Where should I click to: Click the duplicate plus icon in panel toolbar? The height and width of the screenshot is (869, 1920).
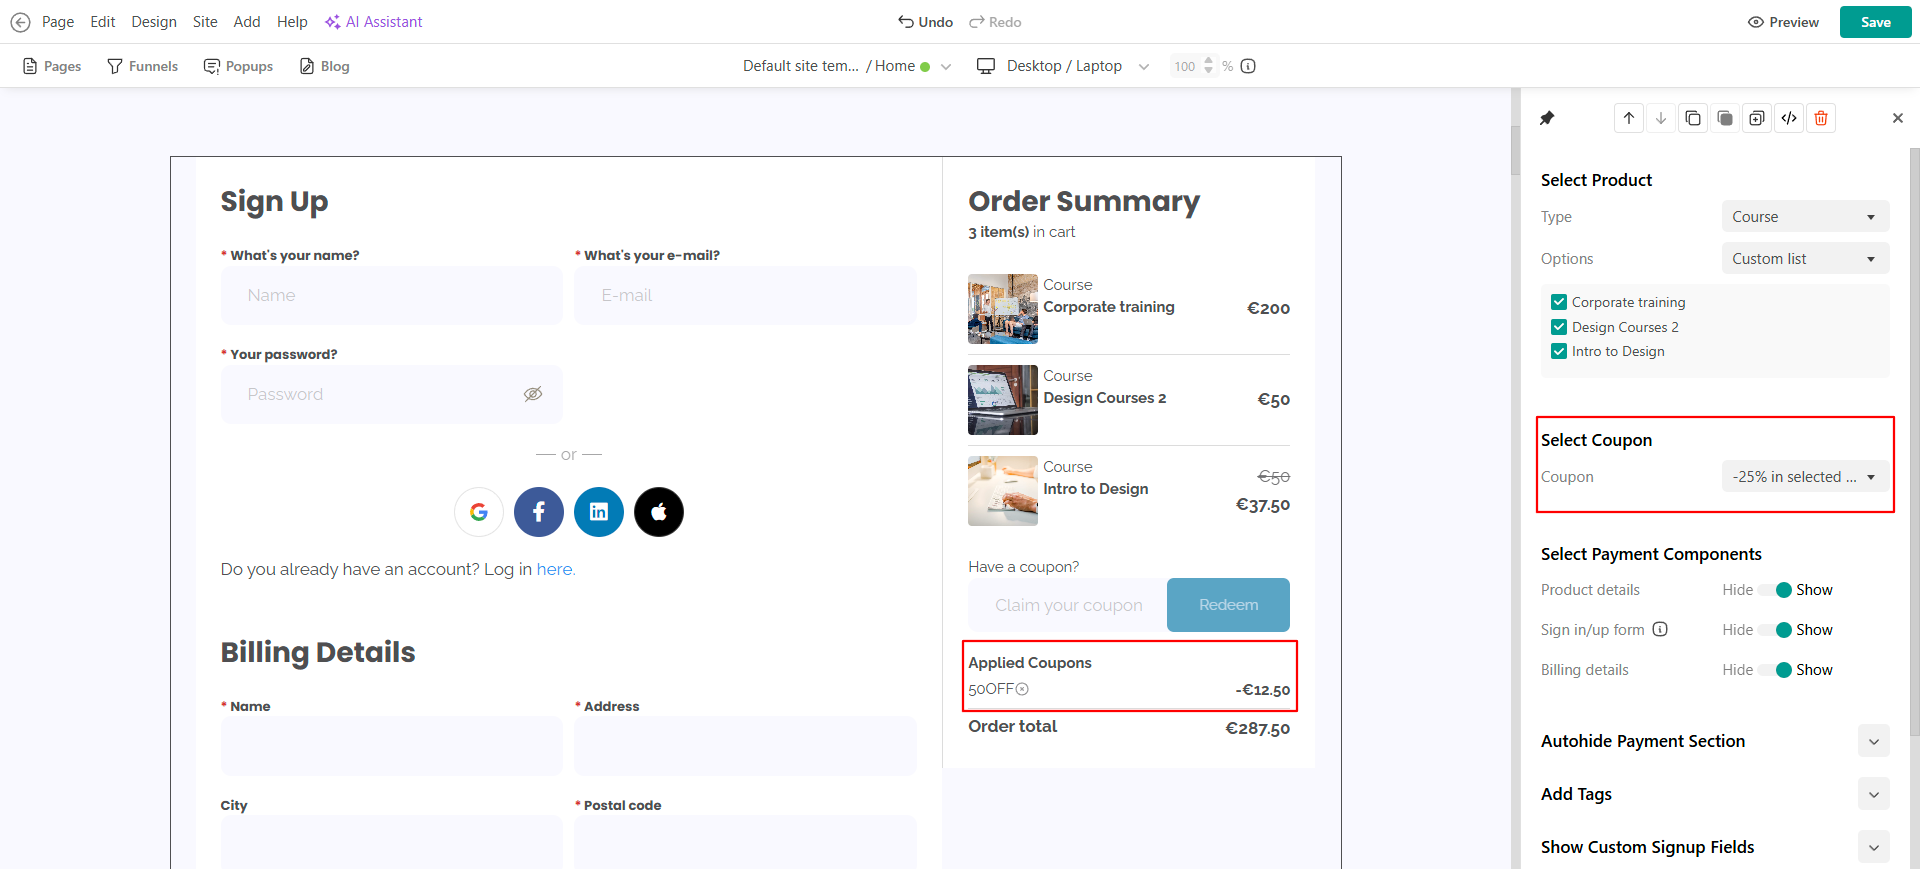(1757, 118)
